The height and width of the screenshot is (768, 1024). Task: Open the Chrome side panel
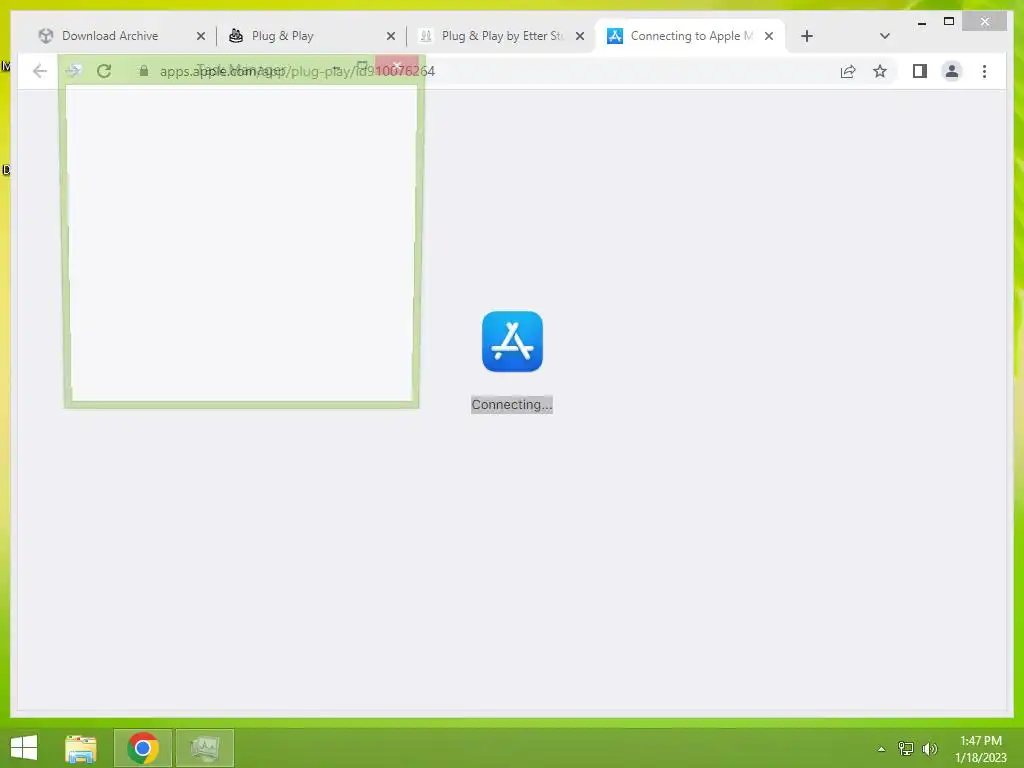point(920,71)
